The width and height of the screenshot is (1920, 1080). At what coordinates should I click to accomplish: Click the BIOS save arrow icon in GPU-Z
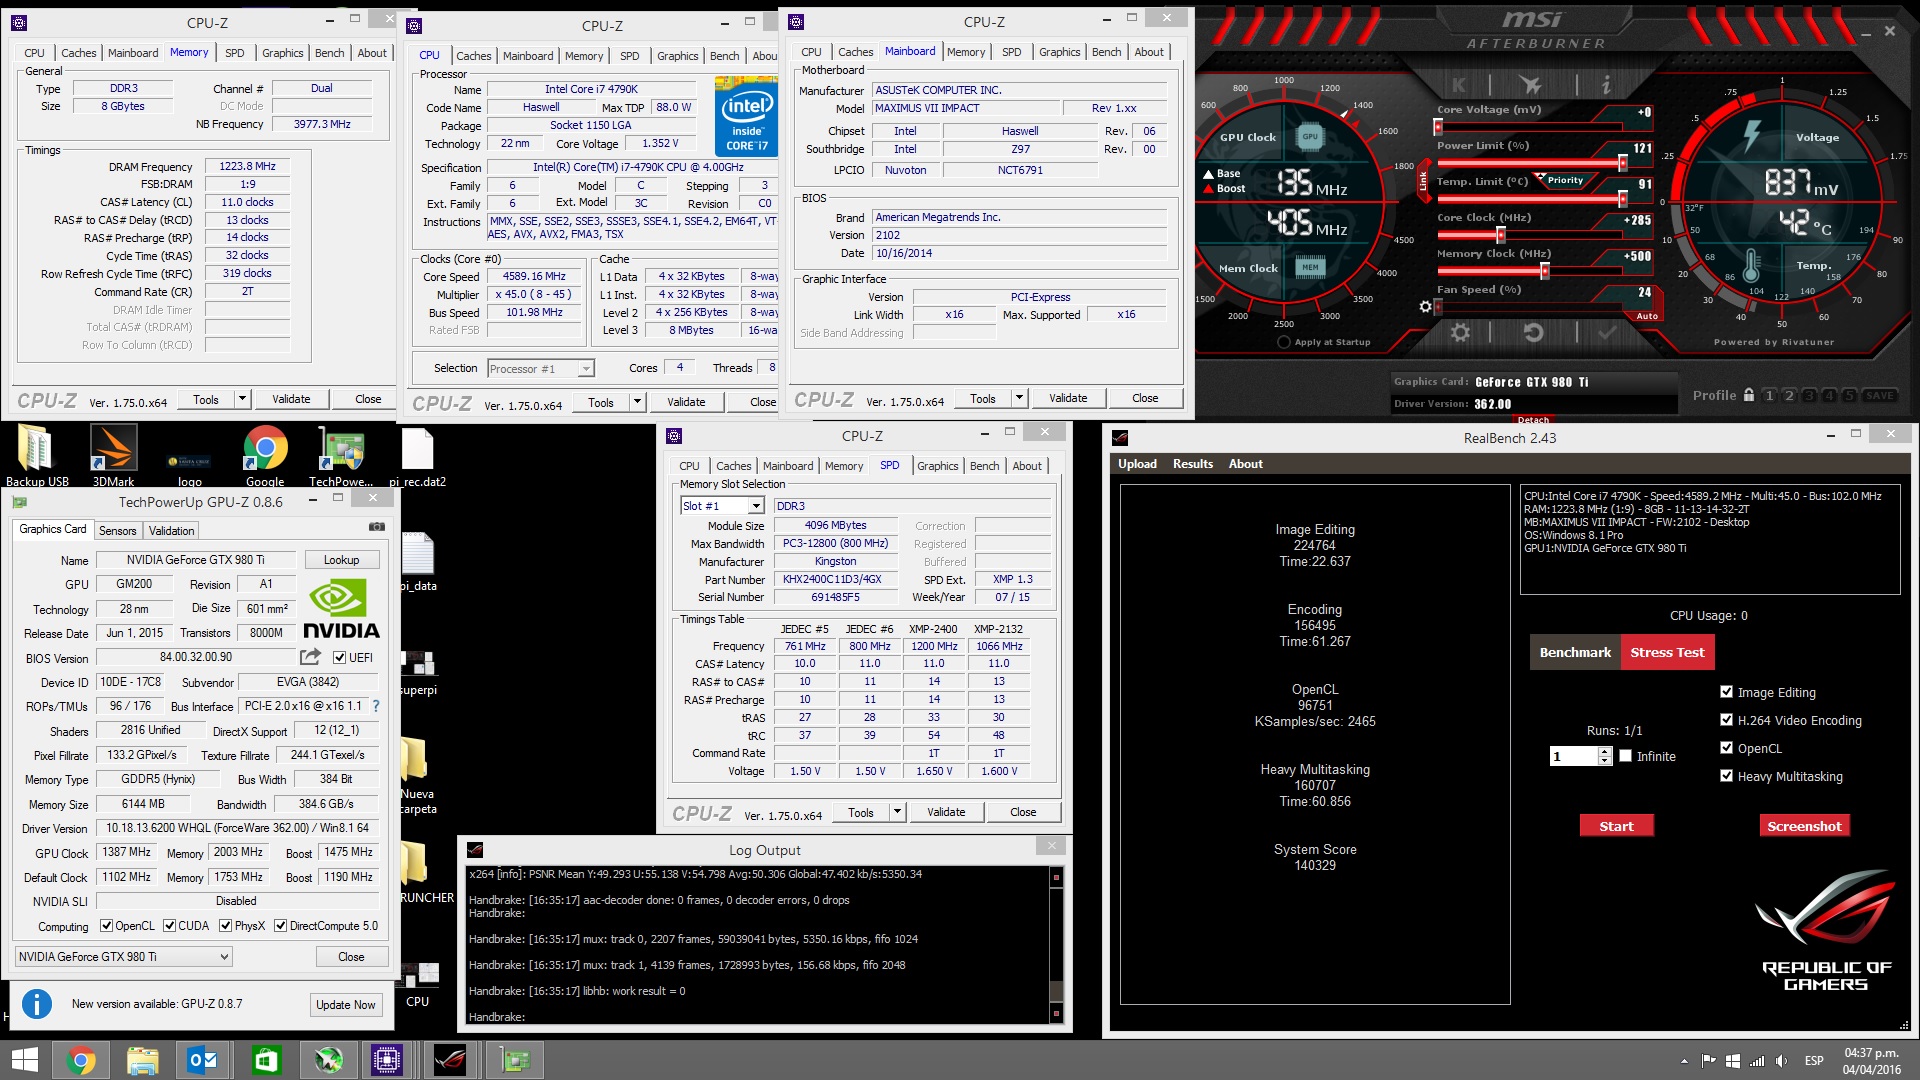click(311, 657)
